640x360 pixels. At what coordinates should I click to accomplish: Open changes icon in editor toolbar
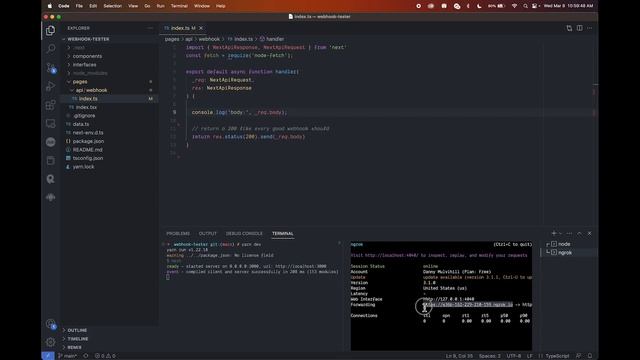(569, 28)
